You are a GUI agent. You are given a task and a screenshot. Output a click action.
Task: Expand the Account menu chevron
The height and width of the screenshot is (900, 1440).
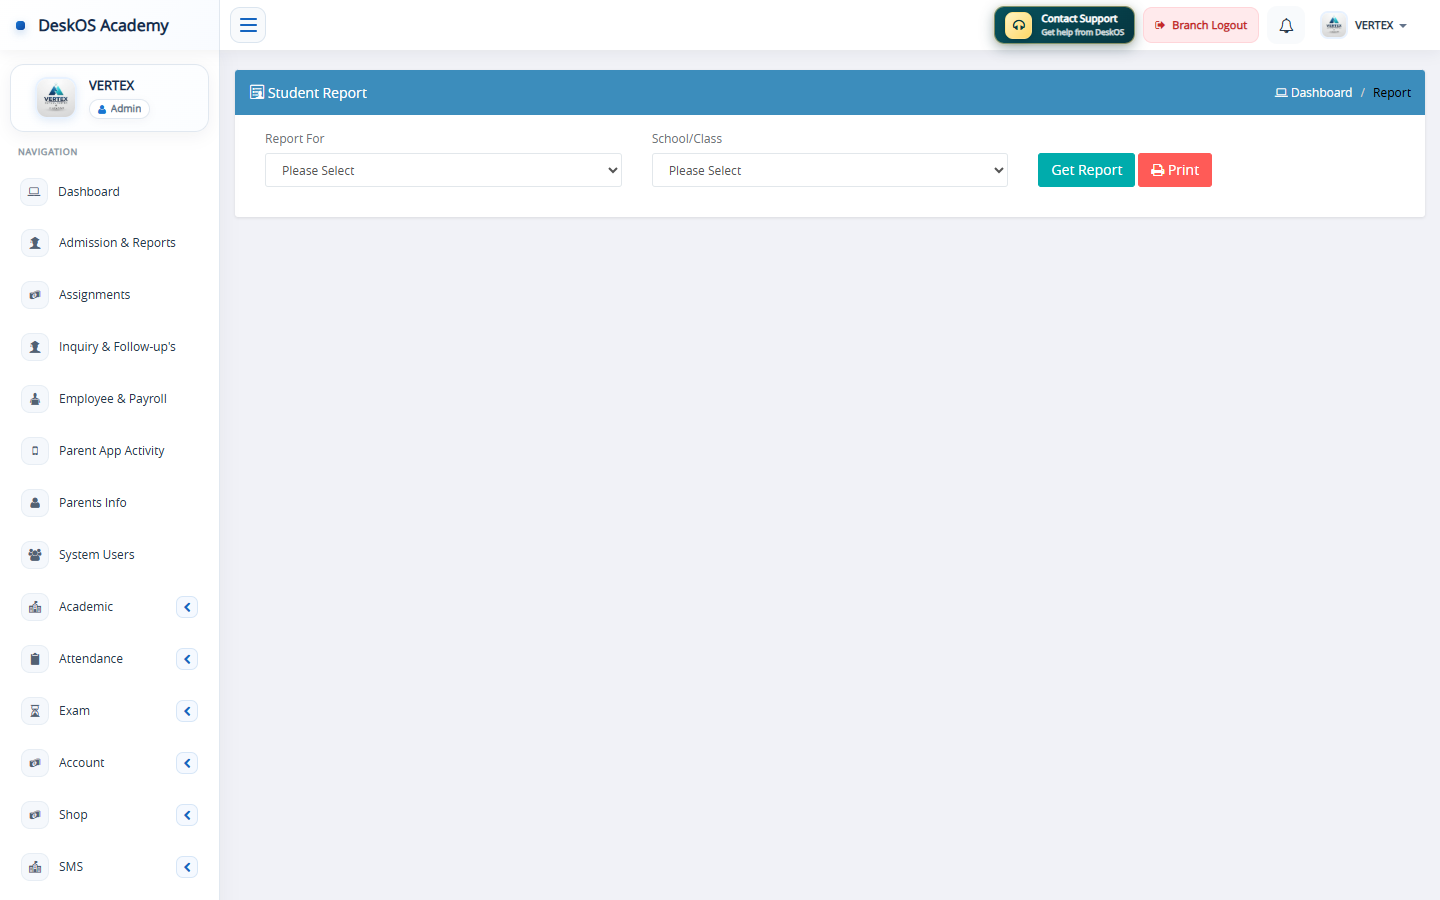pos(187,763)
